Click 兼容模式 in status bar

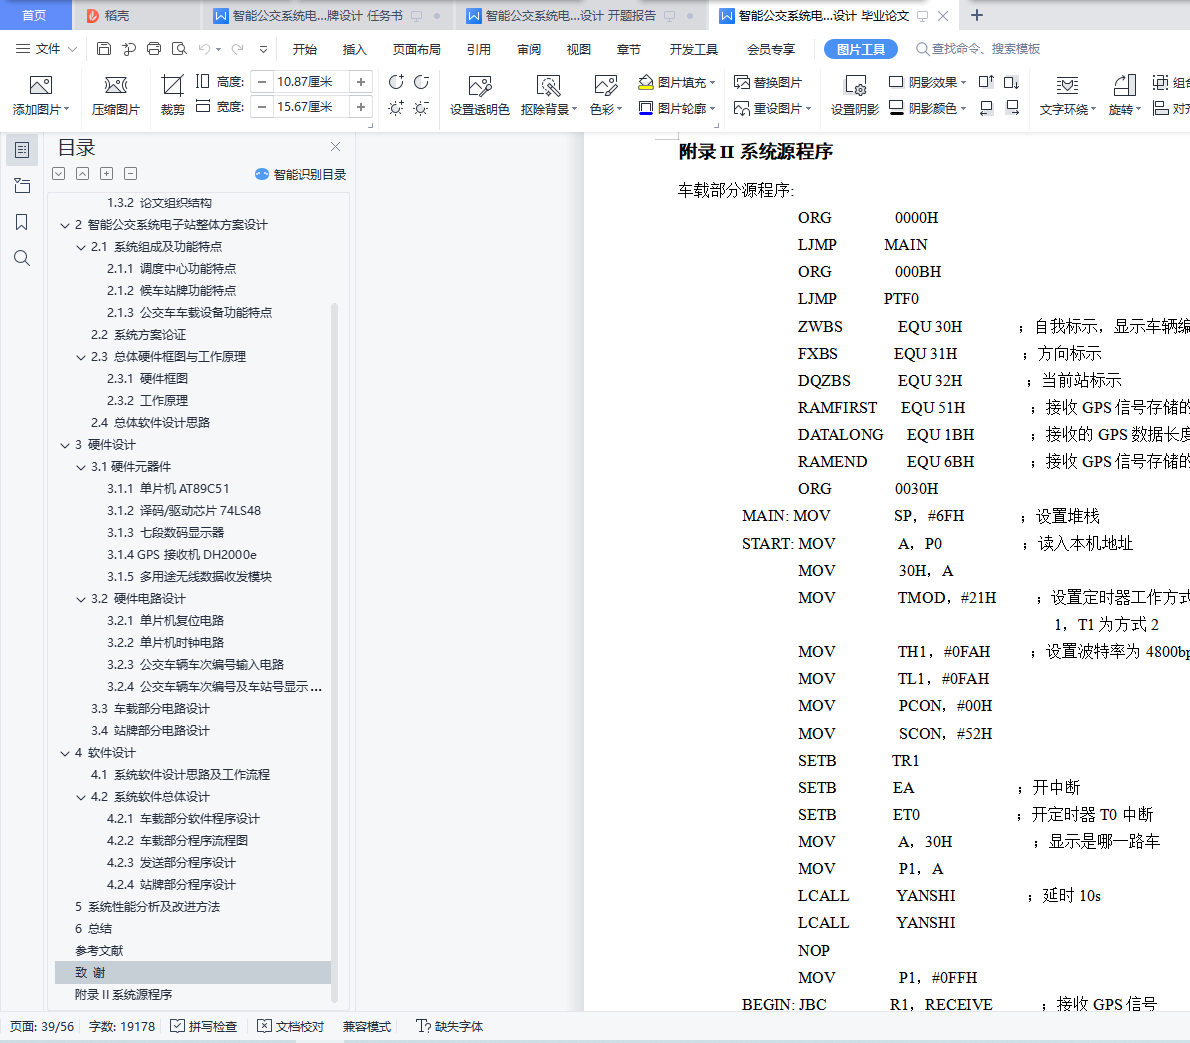pos(367,1026)
